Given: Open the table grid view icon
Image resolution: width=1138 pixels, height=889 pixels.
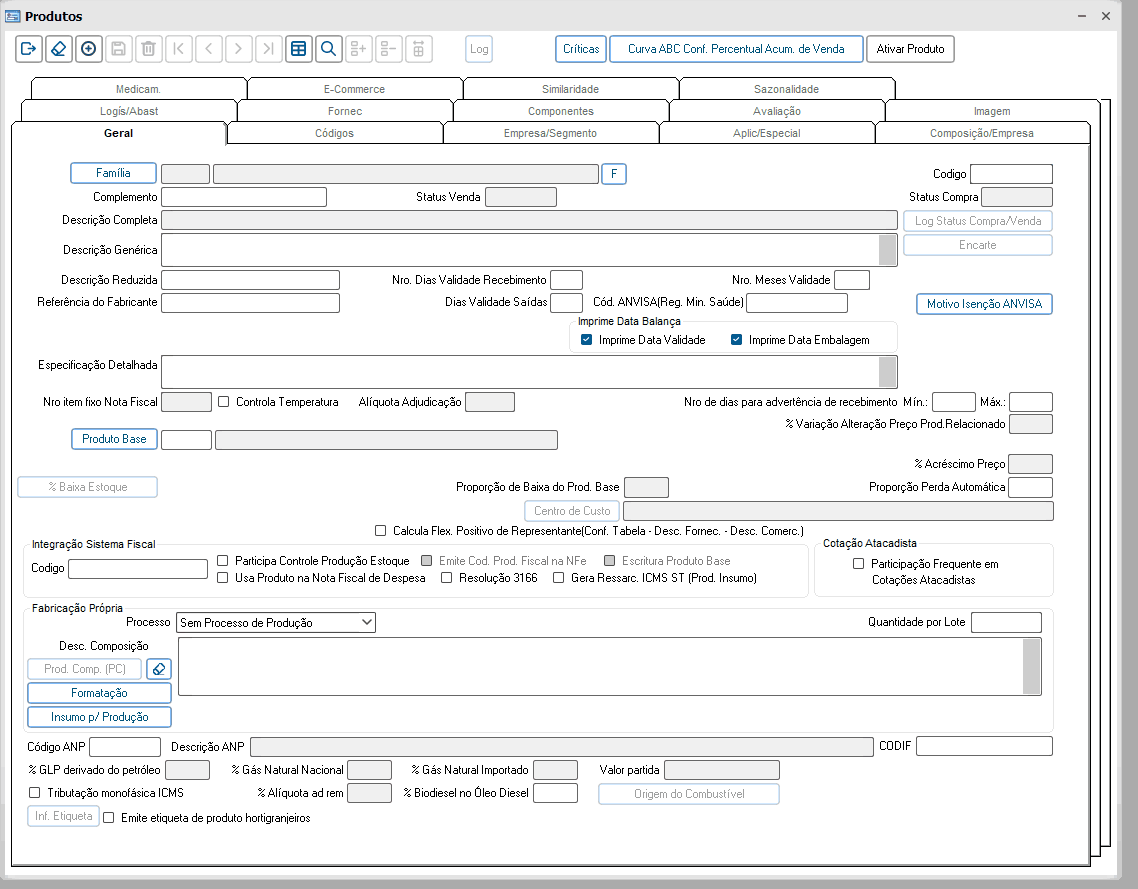Looking at the screenshot, I should [x=298, y=49].
